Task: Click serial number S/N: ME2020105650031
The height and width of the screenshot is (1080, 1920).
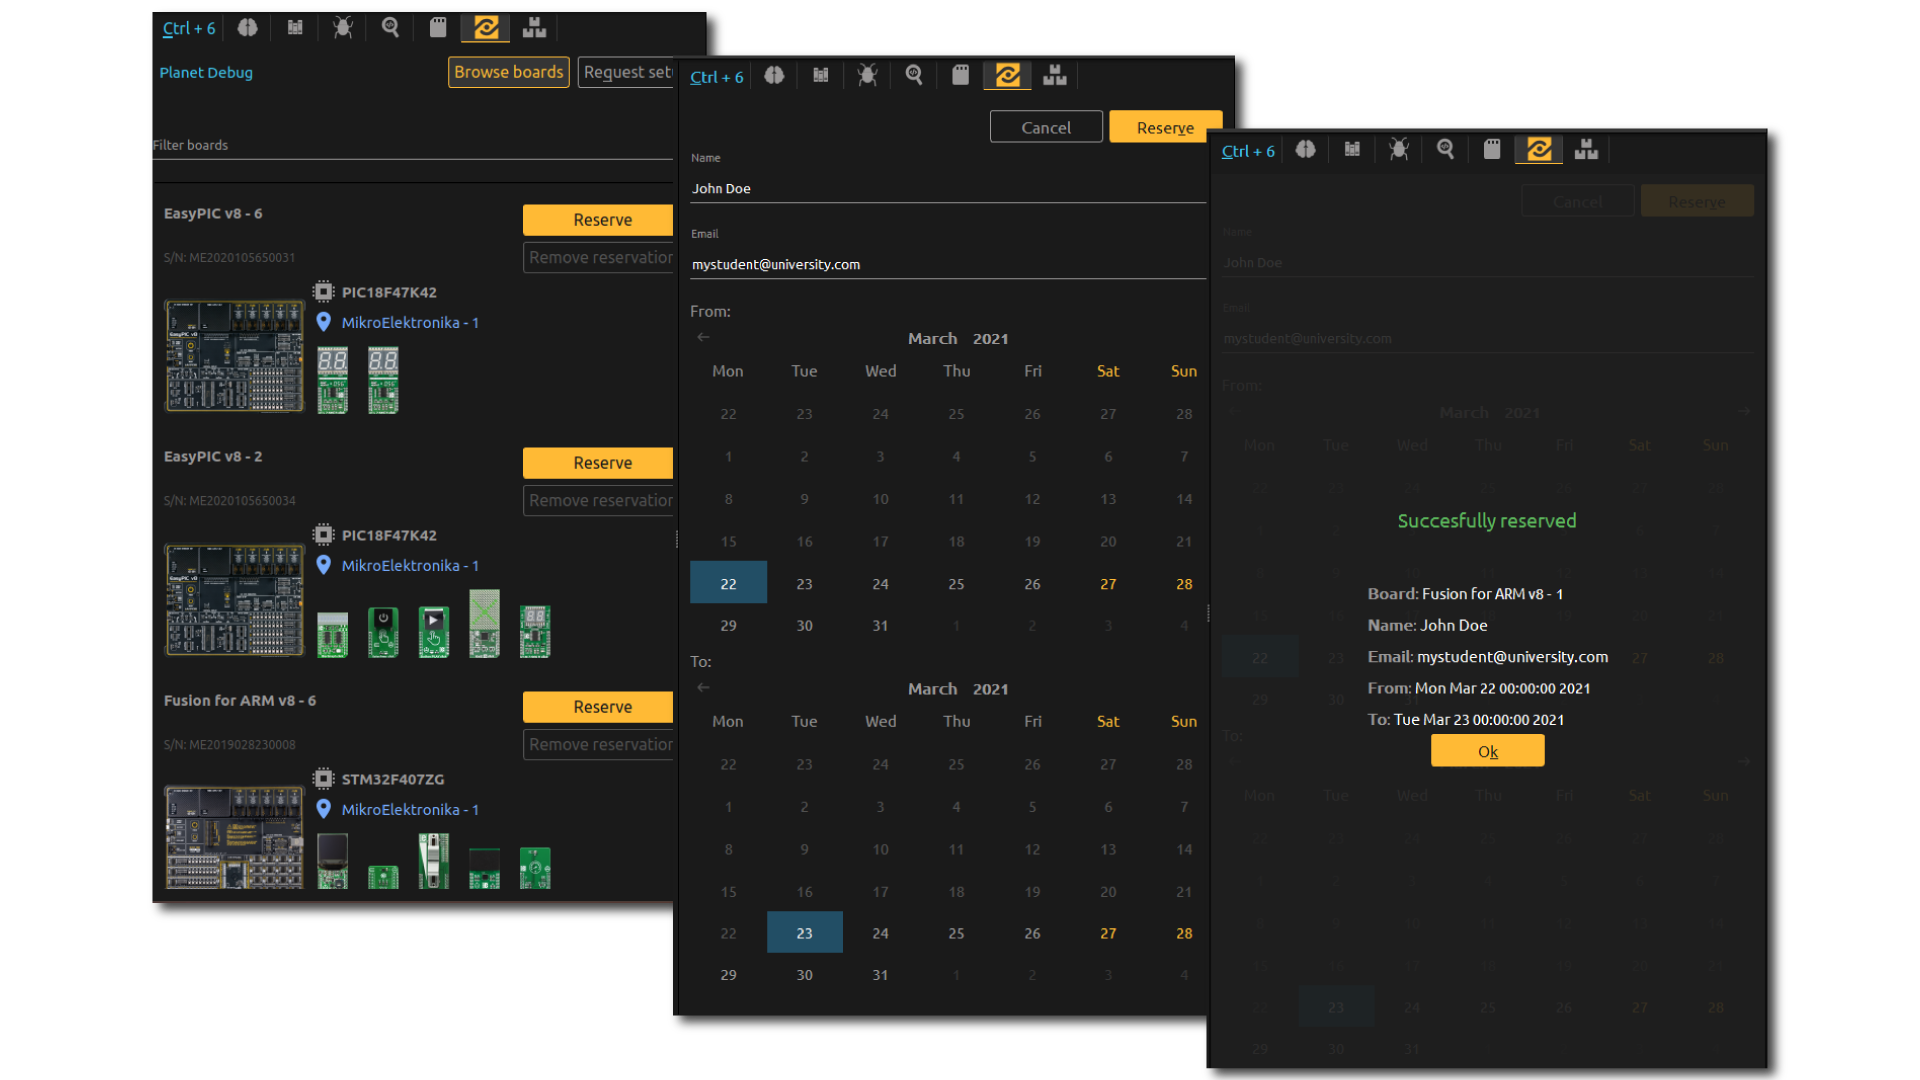Action: tap(230, 257)
